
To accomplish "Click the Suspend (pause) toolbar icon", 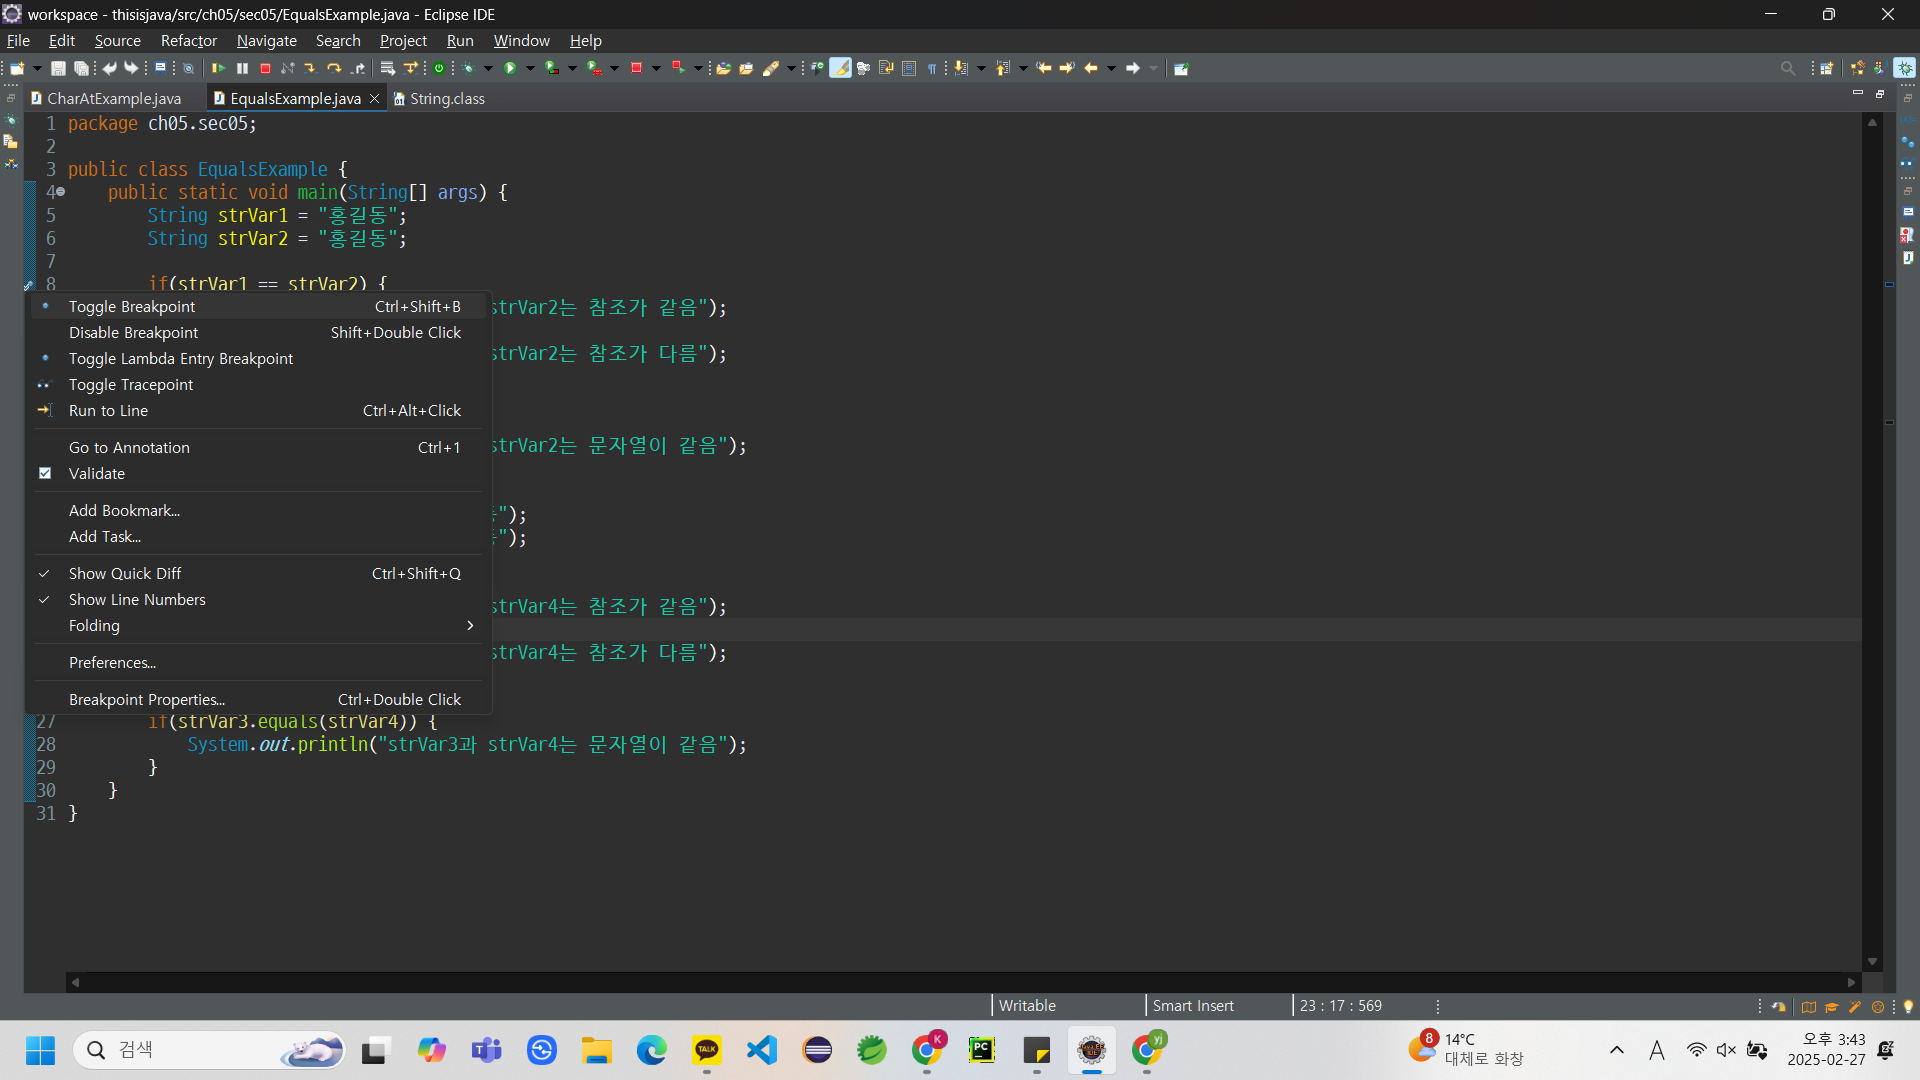I will (x=242, y=68).
